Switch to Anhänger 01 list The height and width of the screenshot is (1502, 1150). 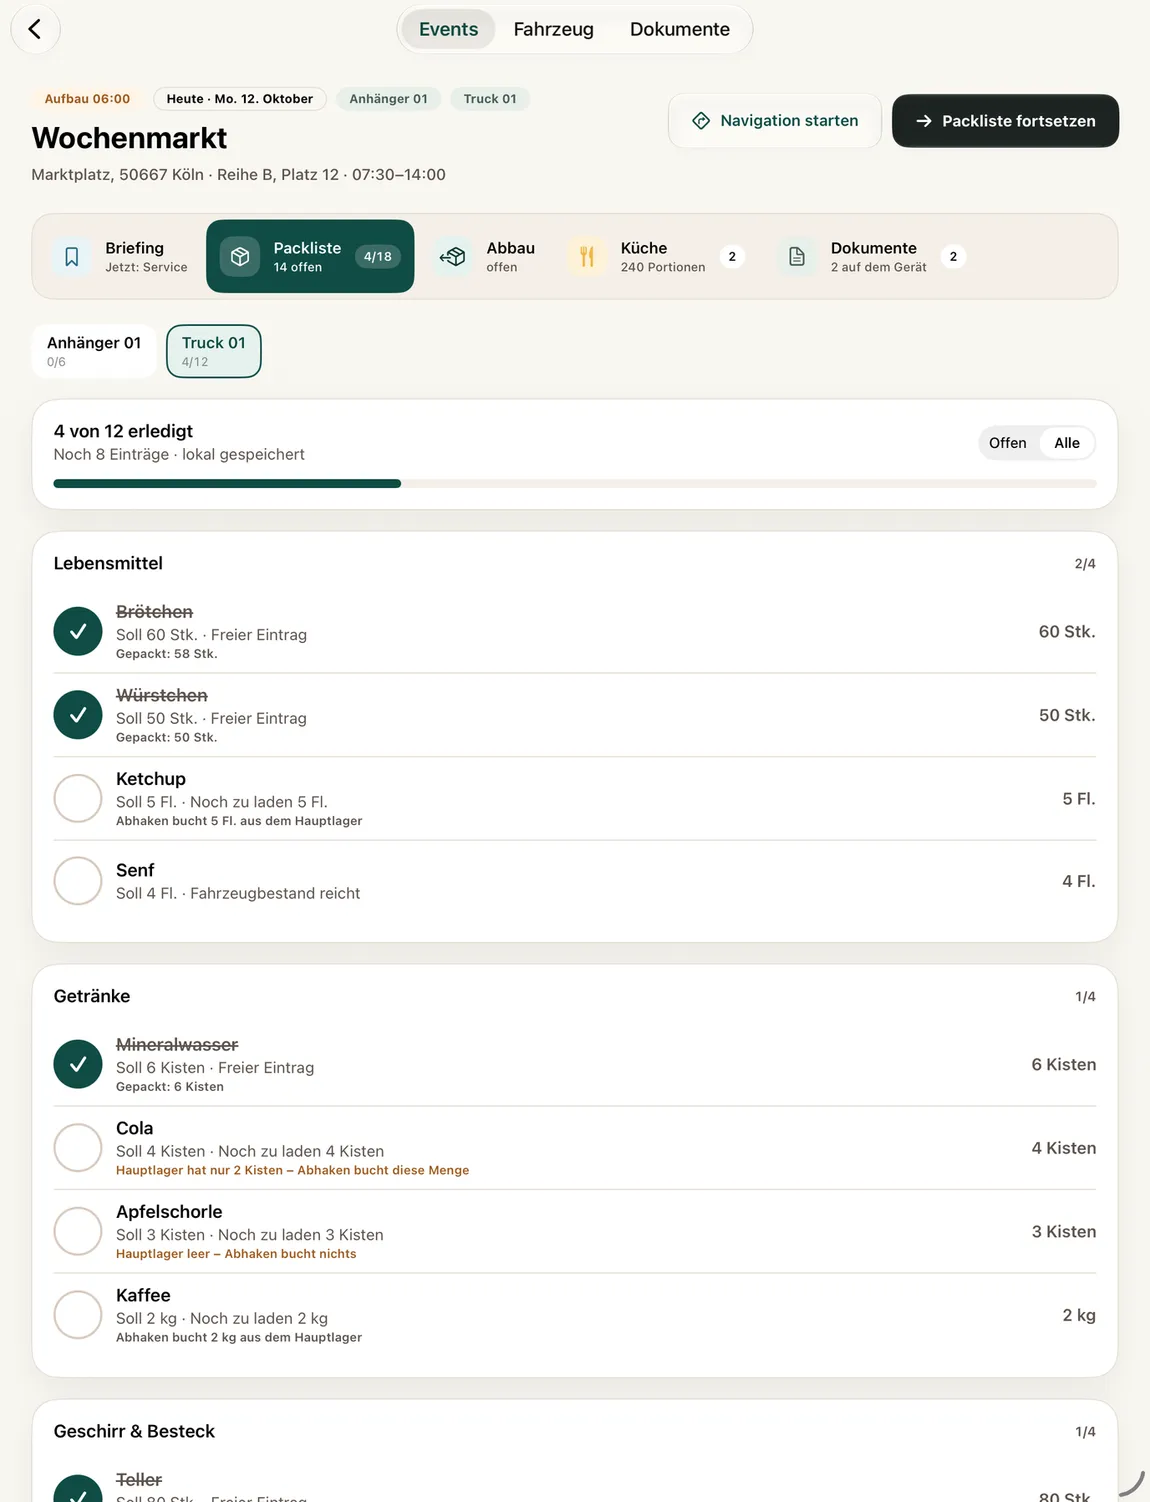pos(94,351)
